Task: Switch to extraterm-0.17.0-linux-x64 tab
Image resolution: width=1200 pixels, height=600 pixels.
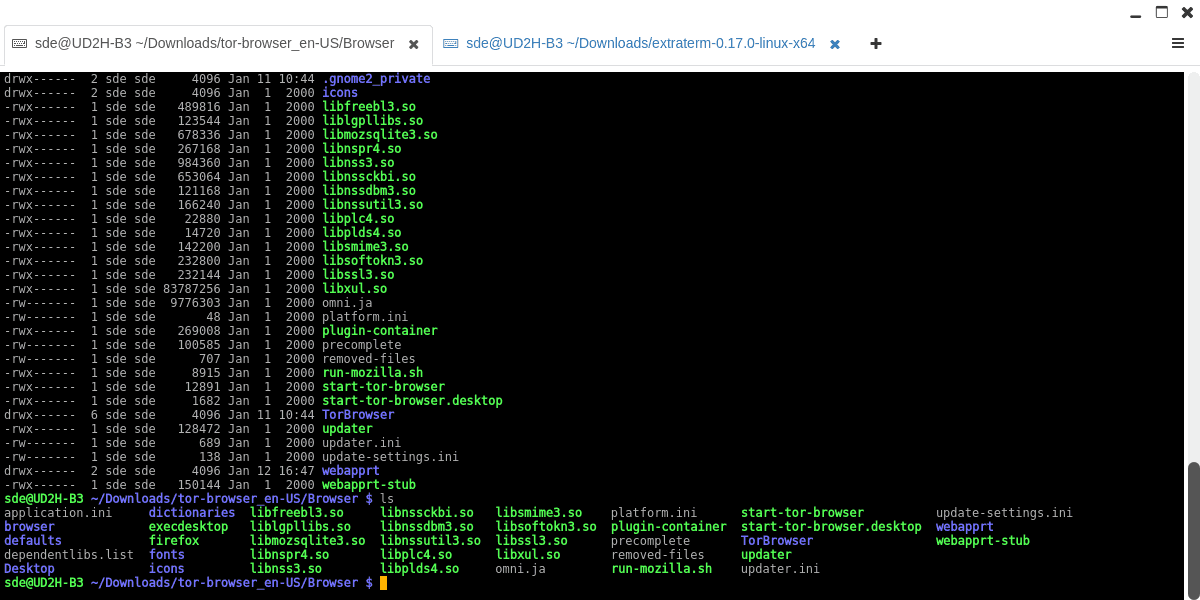Action: pos(640,44)
